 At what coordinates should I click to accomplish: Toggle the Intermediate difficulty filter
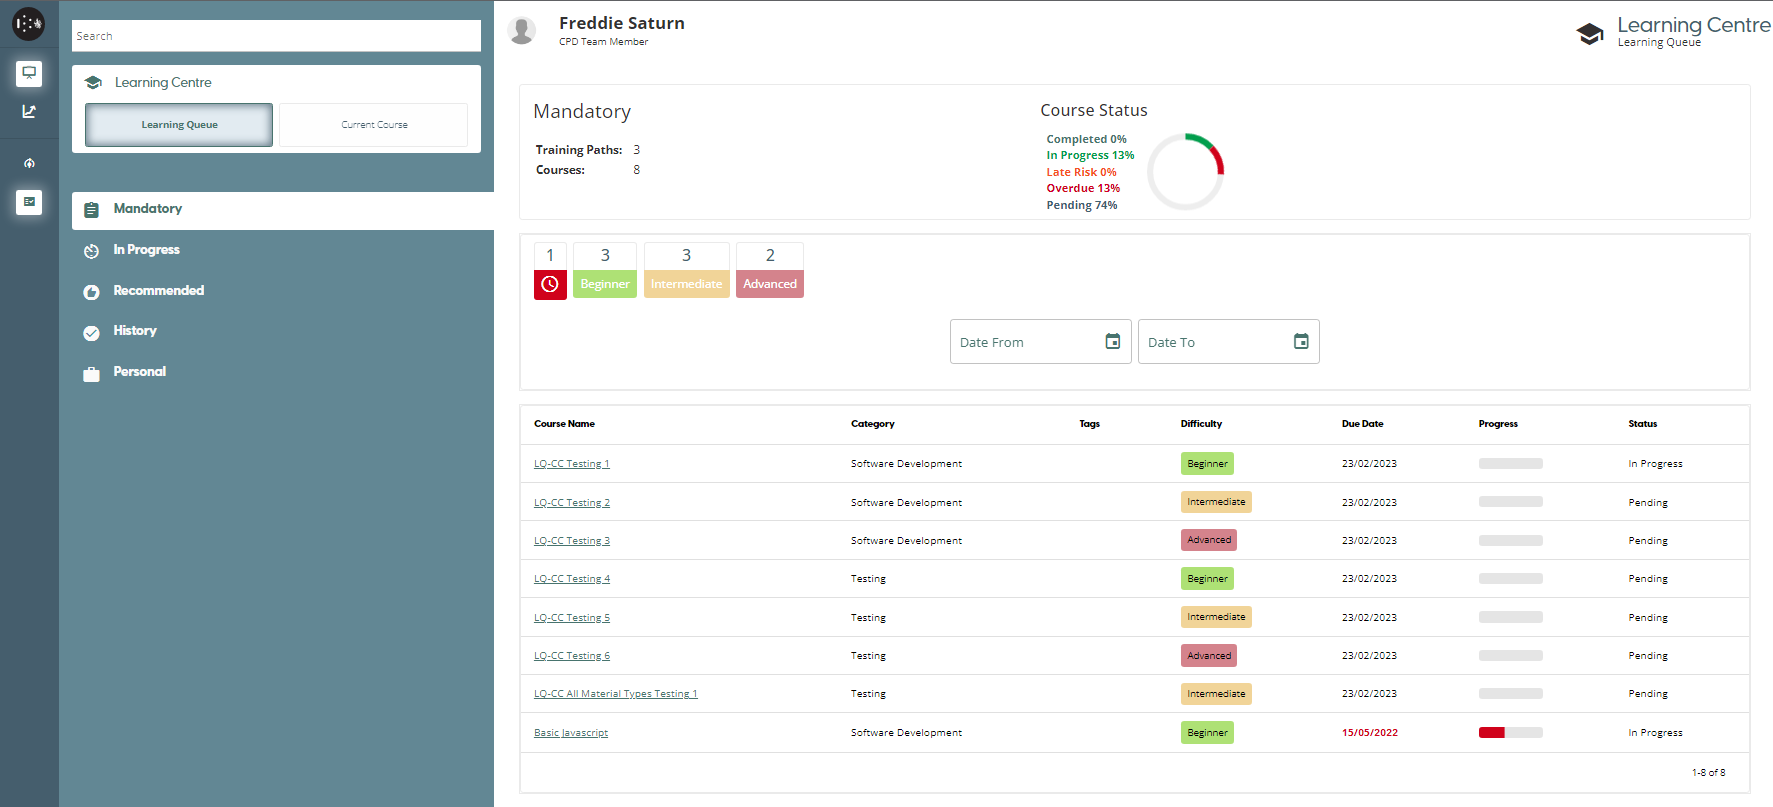coord(686,284)
